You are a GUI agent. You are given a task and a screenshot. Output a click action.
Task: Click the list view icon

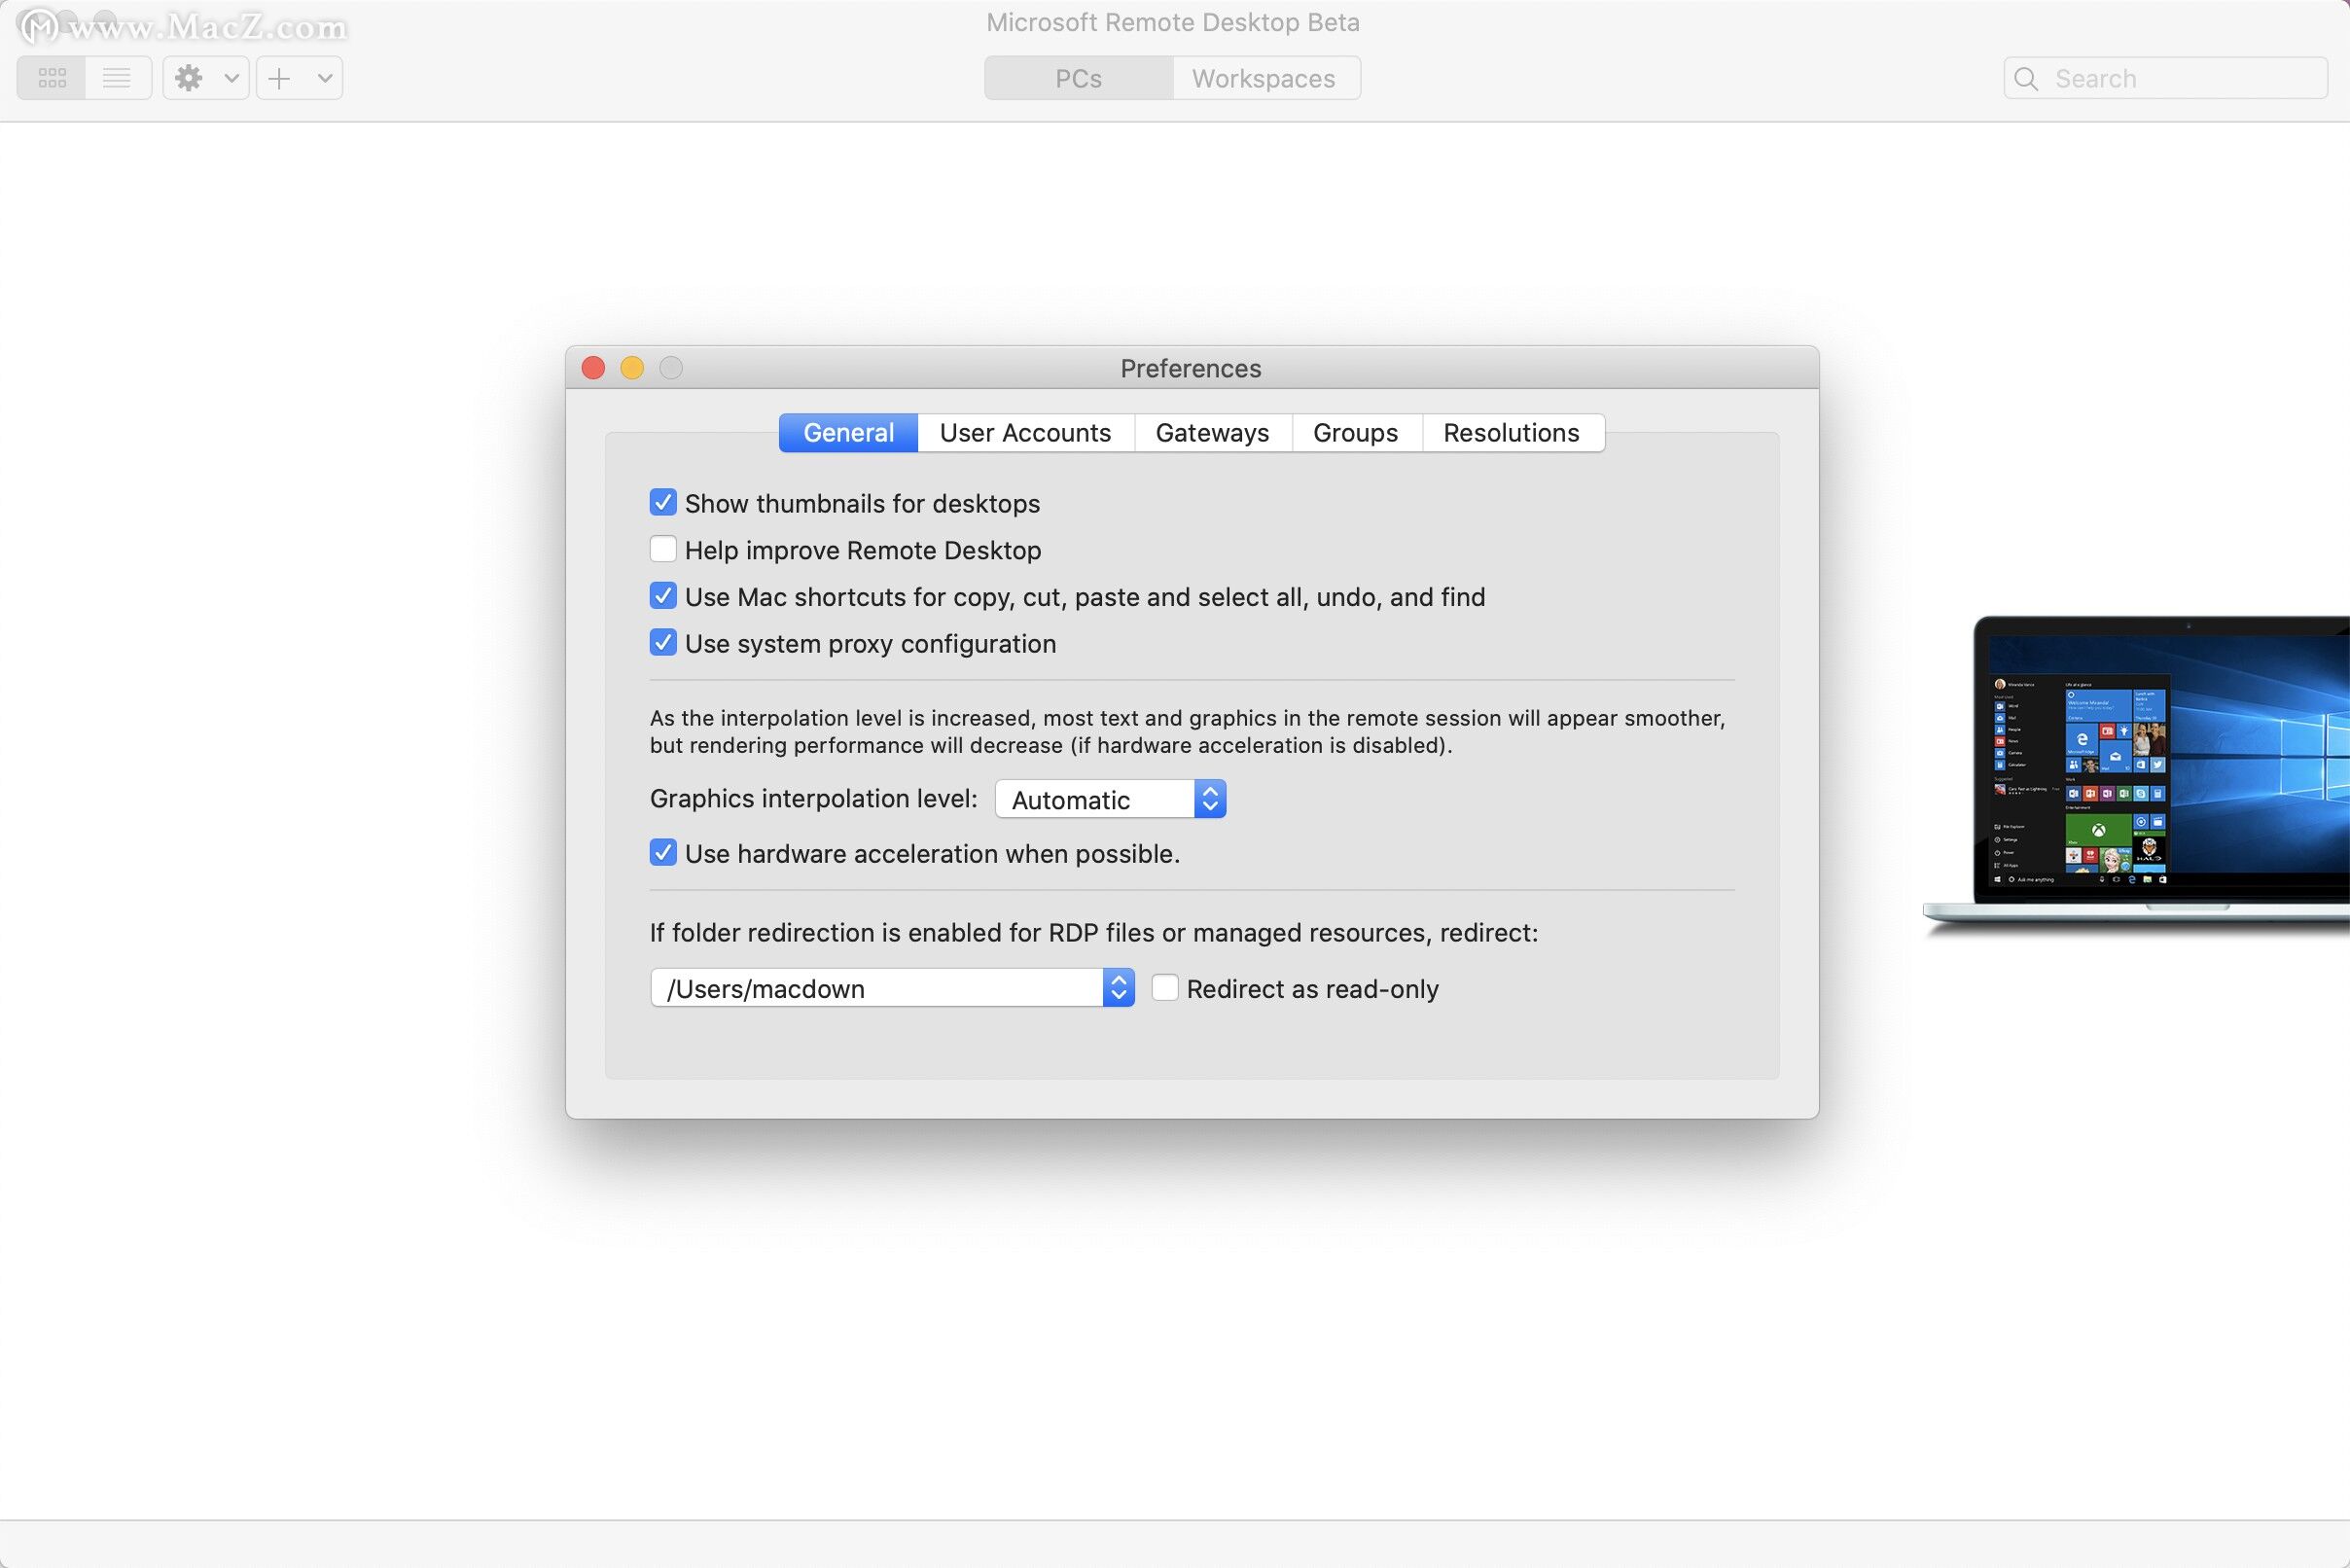(116, 77)
